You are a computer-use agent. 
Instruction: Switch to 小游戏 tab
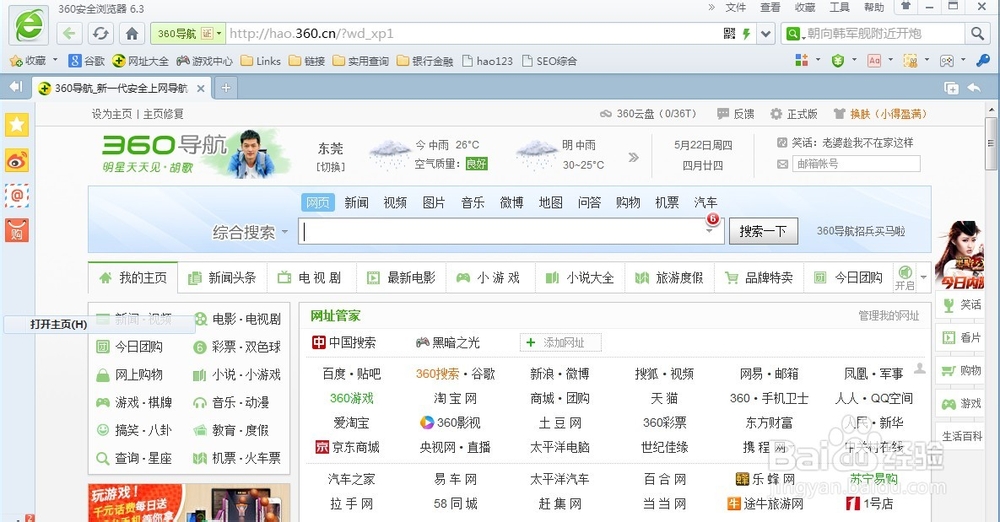coord(490,278)
